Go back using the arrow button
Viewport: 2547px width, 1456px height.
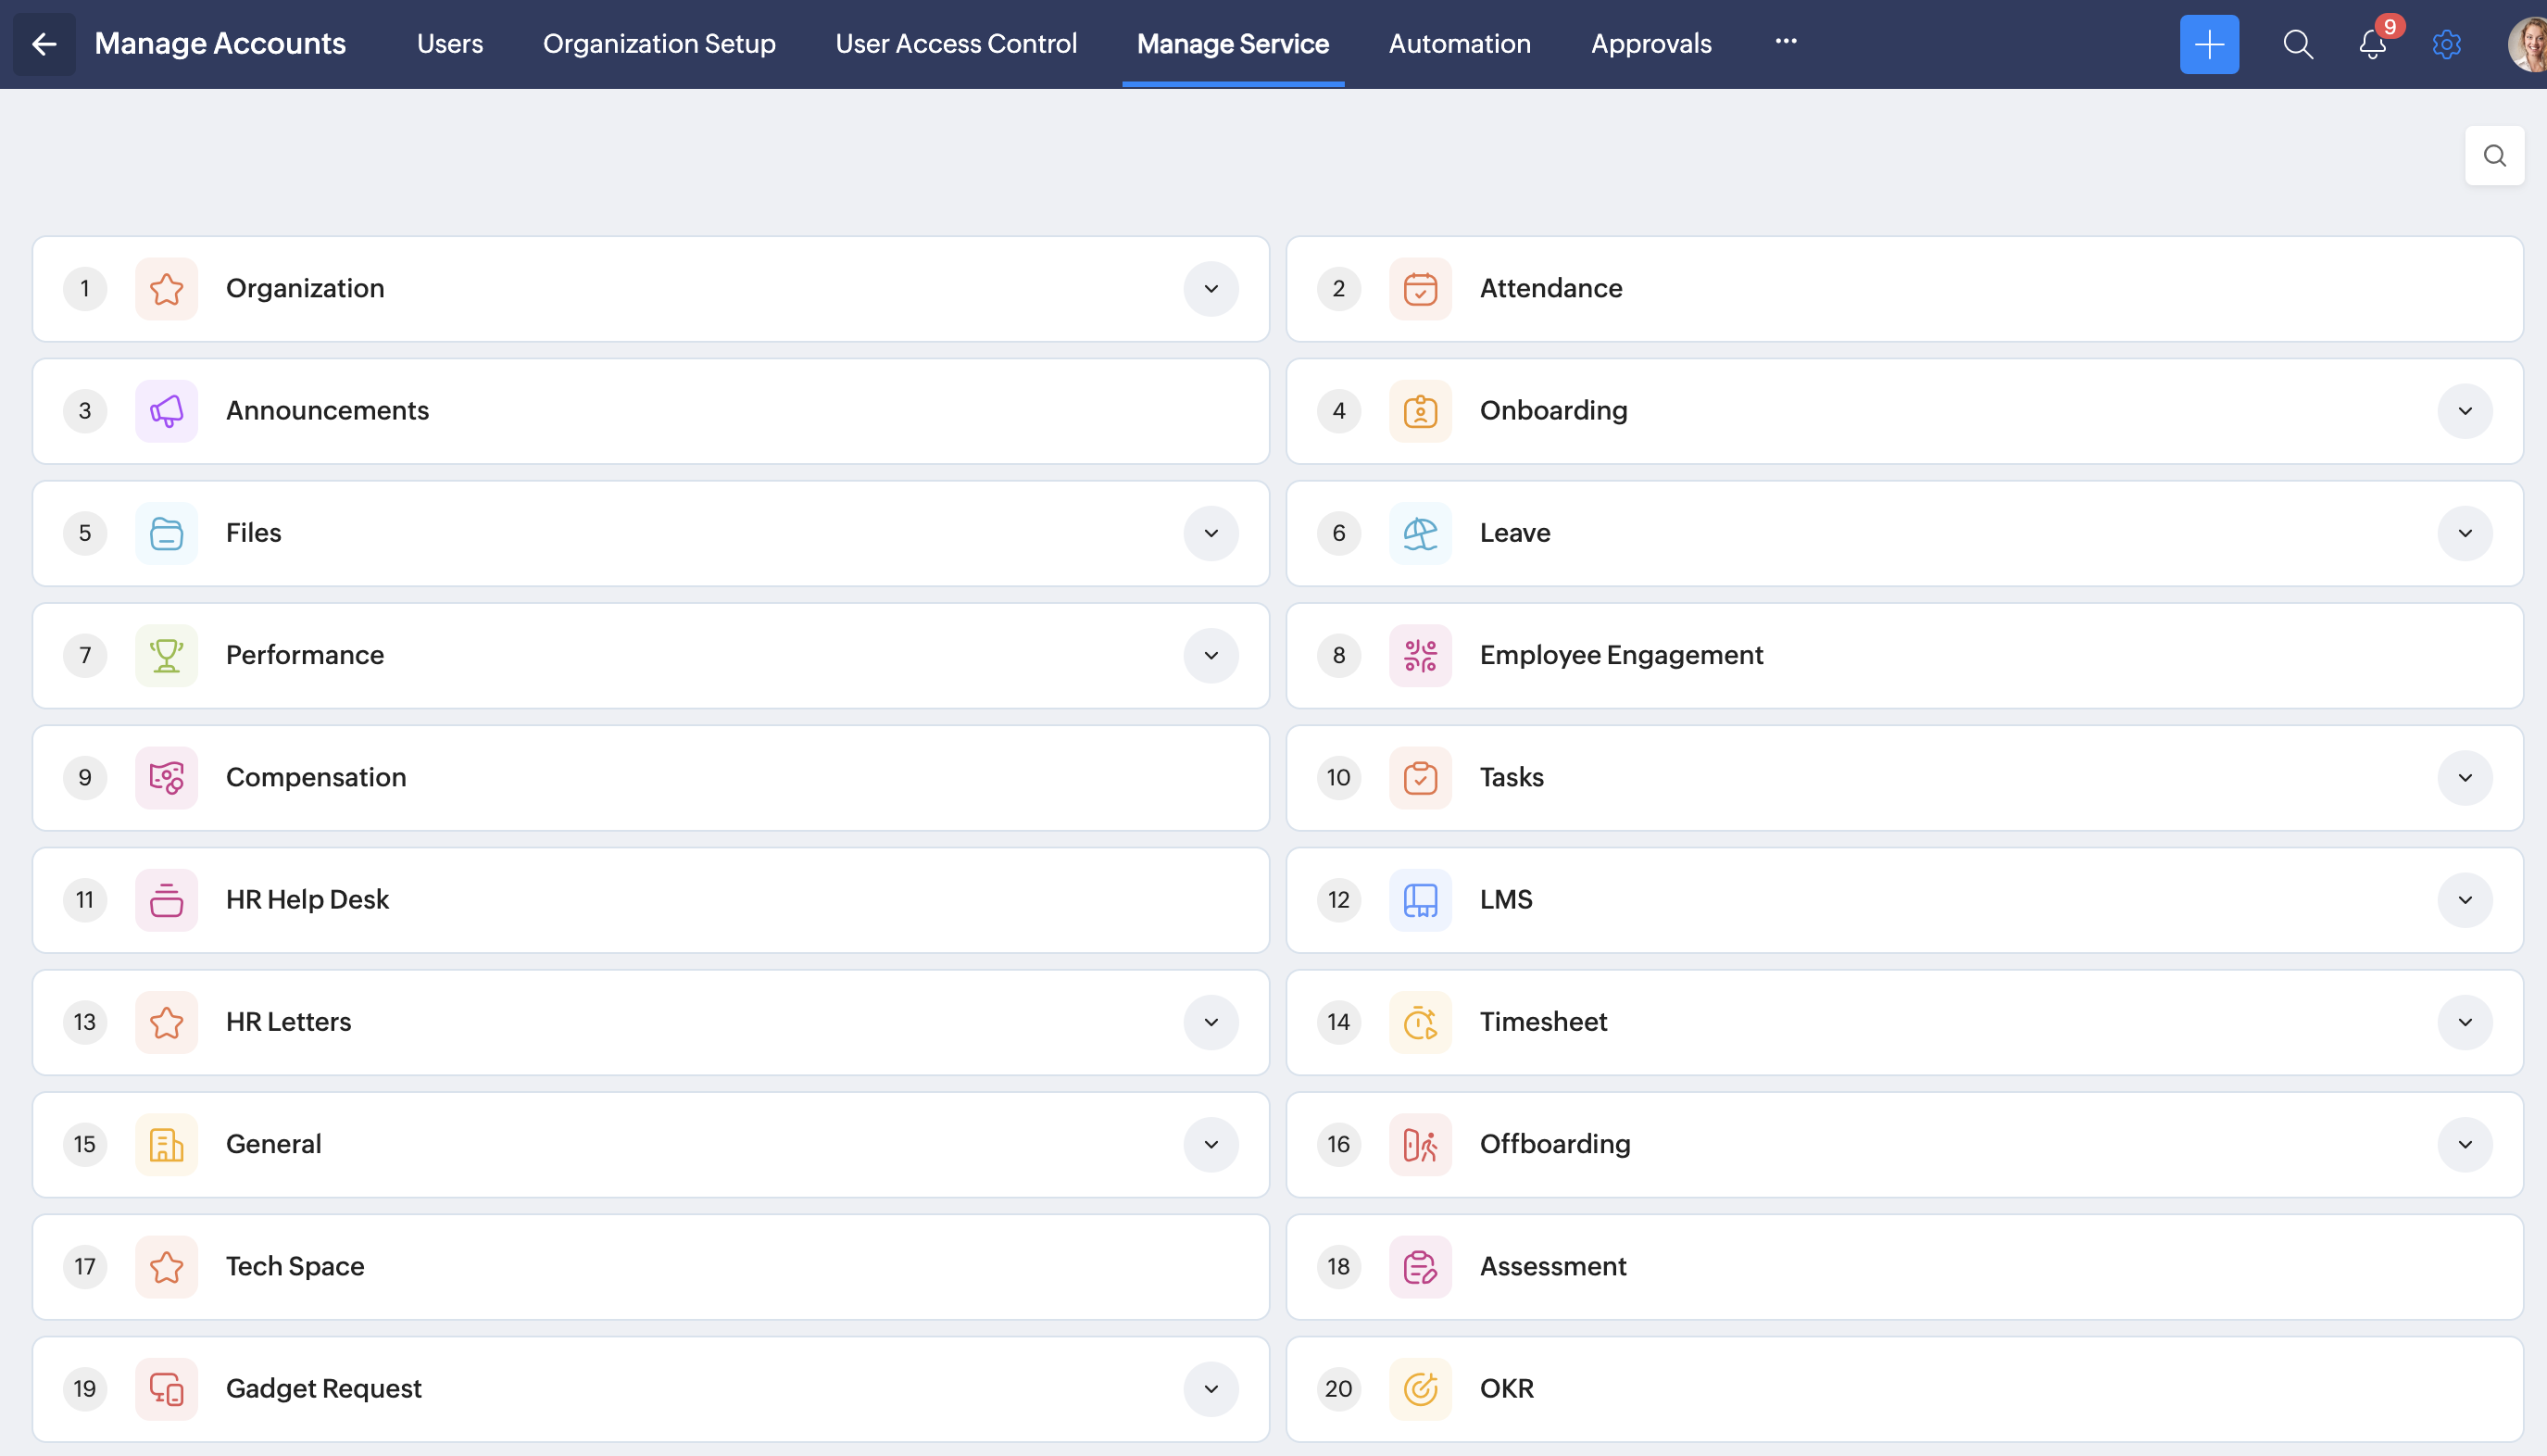(x=44, y=44)
